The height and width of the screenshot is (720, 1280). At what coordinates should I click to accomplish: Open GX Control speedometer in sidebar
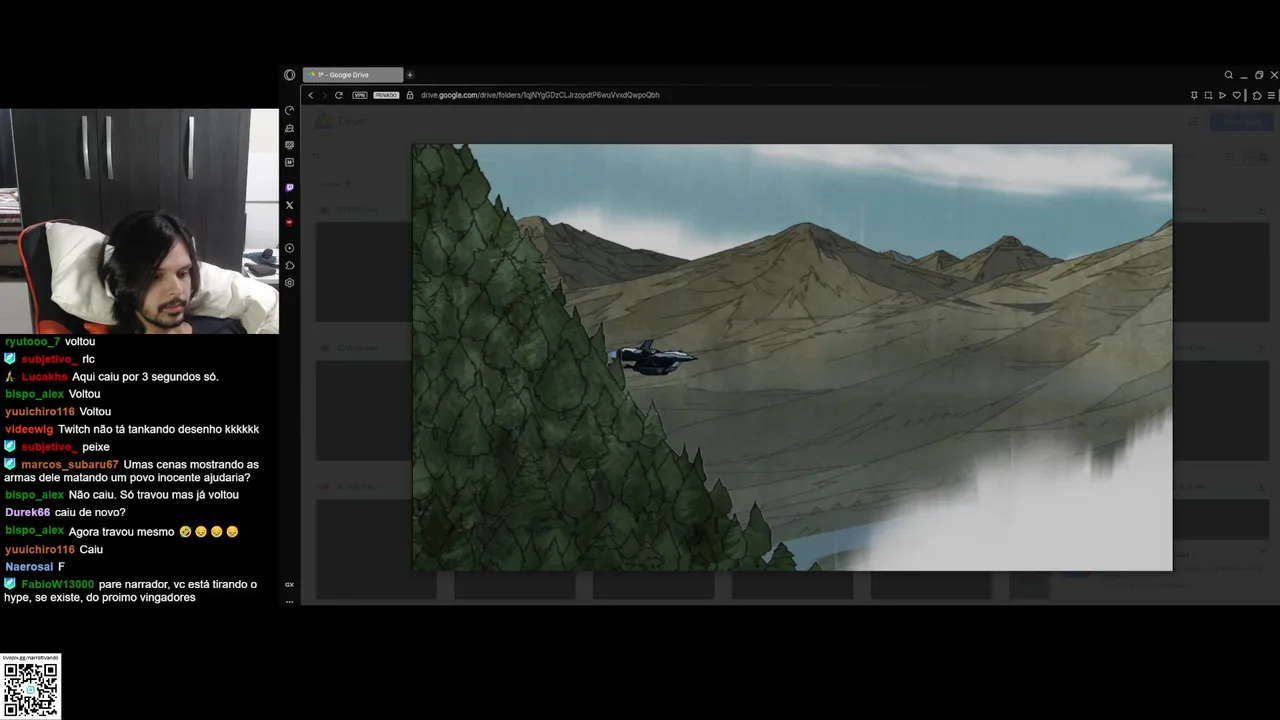coord(290,111)
